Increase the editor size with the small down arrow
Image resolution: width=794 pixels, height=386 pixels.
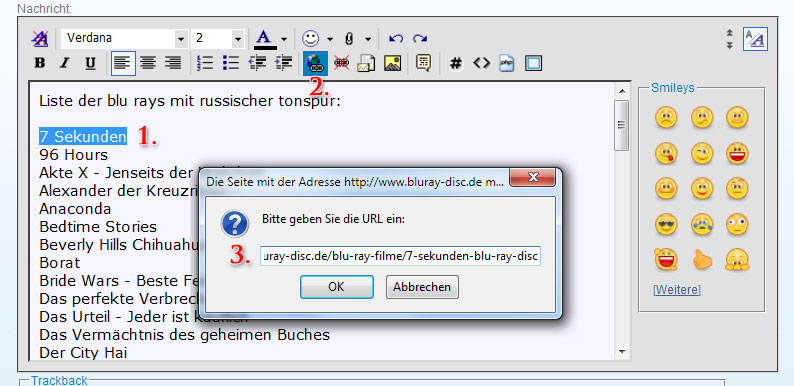pos(730,45)
